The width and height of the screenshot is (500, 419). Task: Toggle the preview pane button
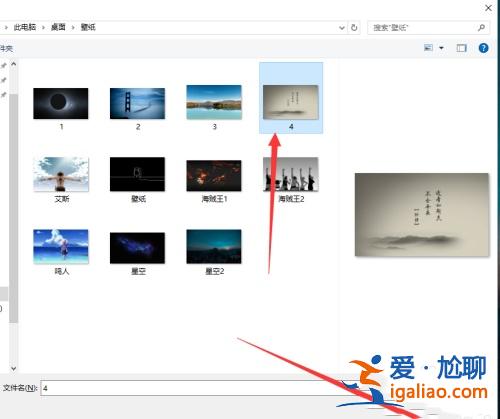click(461, 48)
